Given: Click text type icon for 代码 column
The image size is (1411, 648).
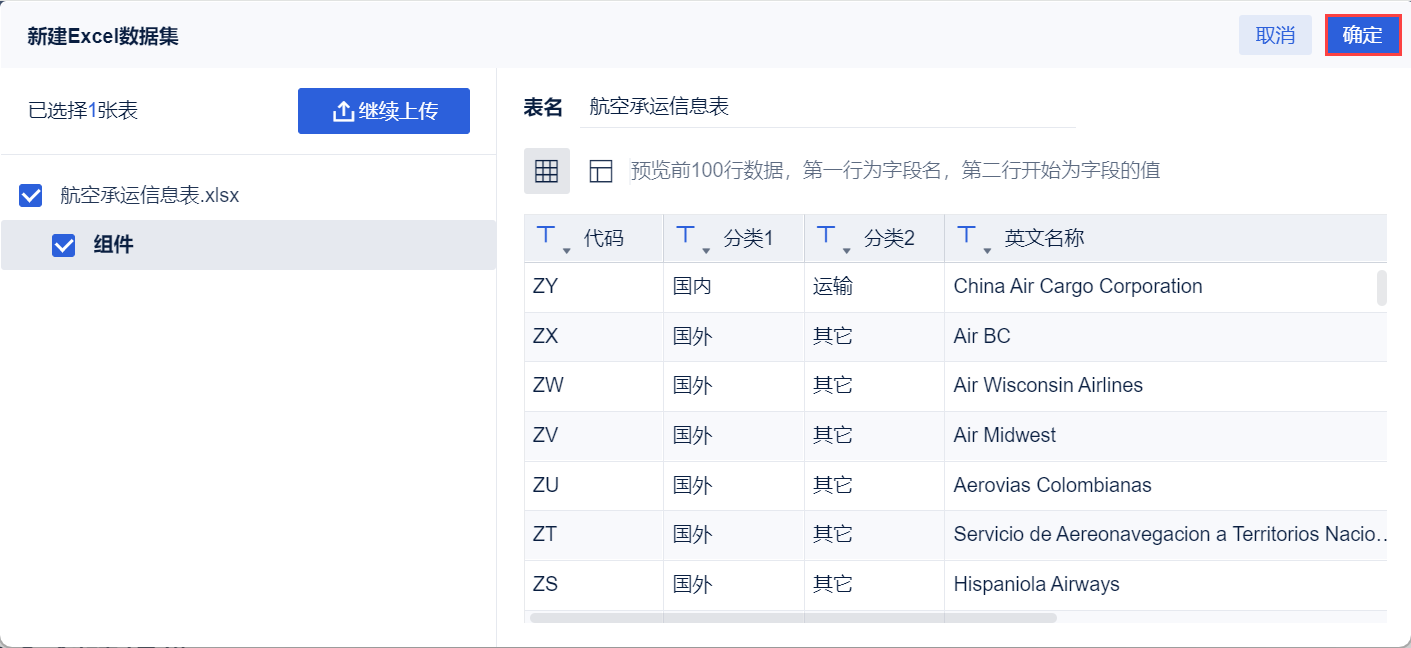Looking at the screenshot, I should click(x=546, y=235).
